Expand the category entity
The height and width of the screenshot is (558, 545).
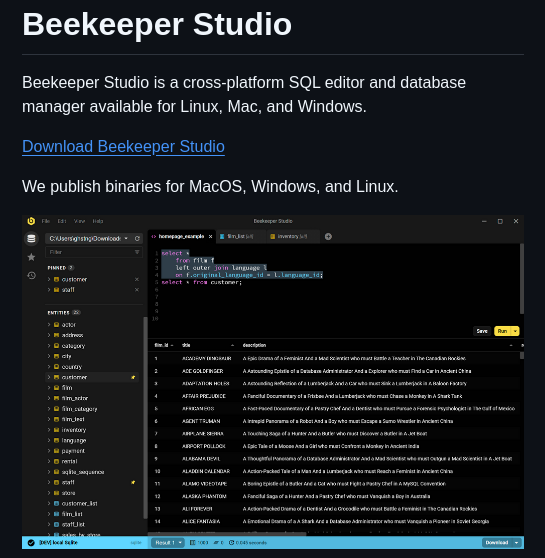tap(49, 346)
